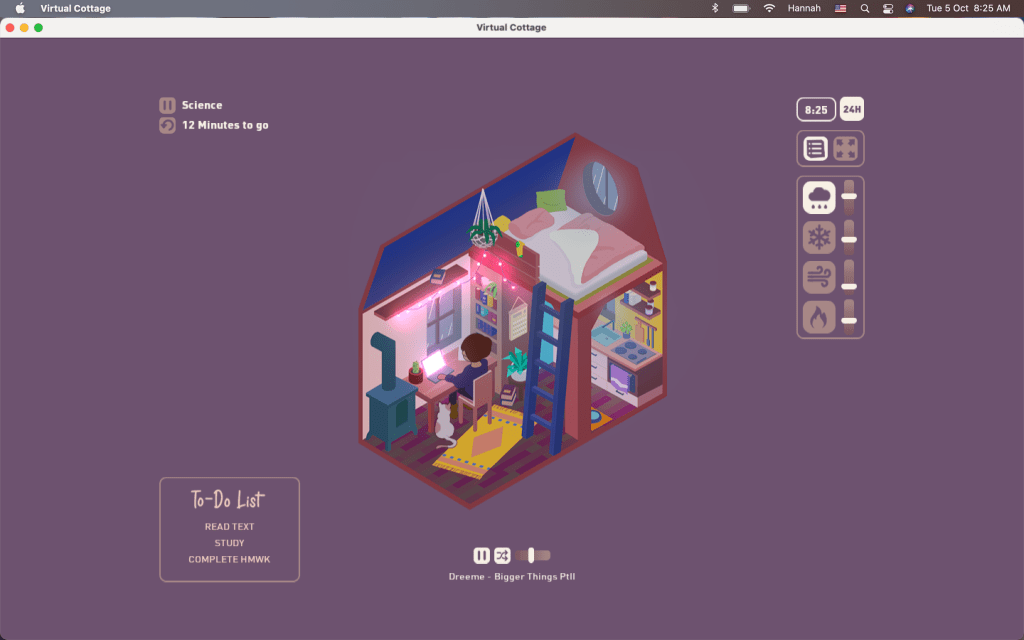Open Spotlight search in menu bar
This screenshot has width=1024, height=640.
click(x=865, y=8)
